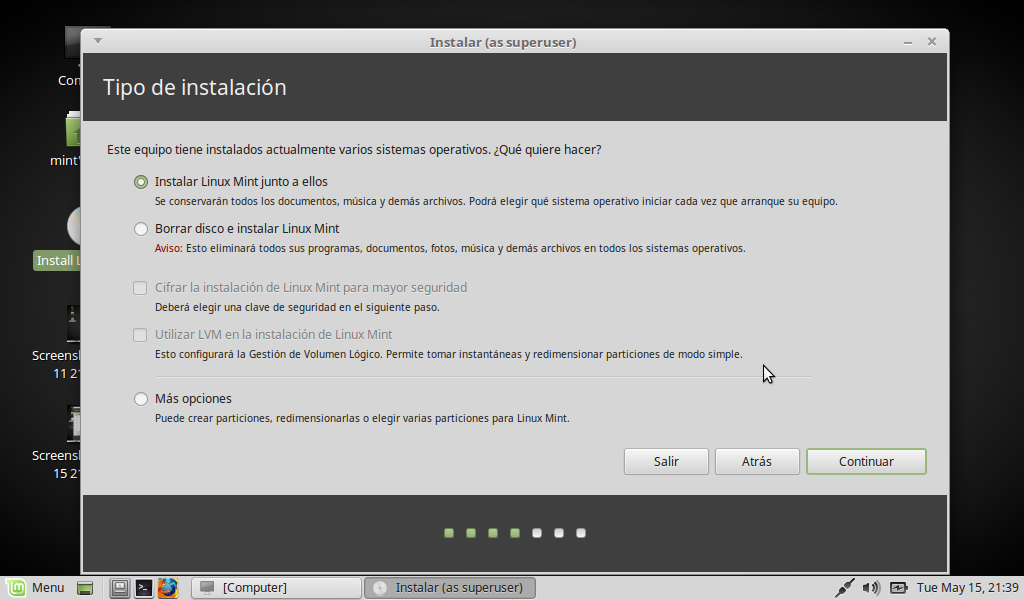The height and width of the screenshot is (600, 1024).
Task: Select 'Instalar Linux Mint junto a ellos'
Action: (x=141, y=182)
